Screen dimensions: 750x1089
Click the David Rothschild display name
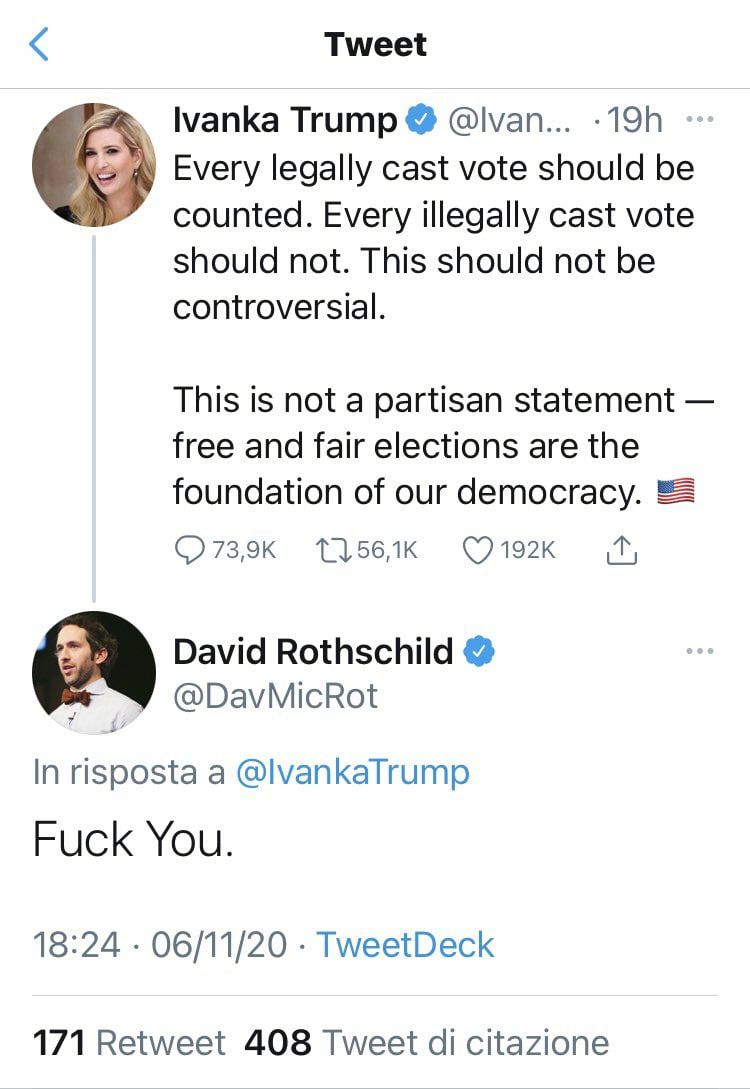tap(313, 651)
